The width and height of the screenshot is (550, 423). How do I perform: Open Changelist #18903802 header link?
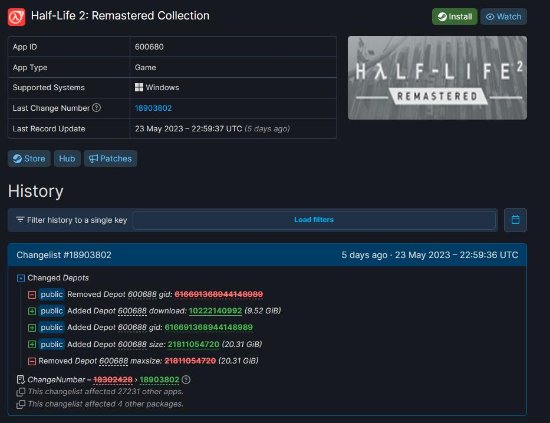pos(64,255)
